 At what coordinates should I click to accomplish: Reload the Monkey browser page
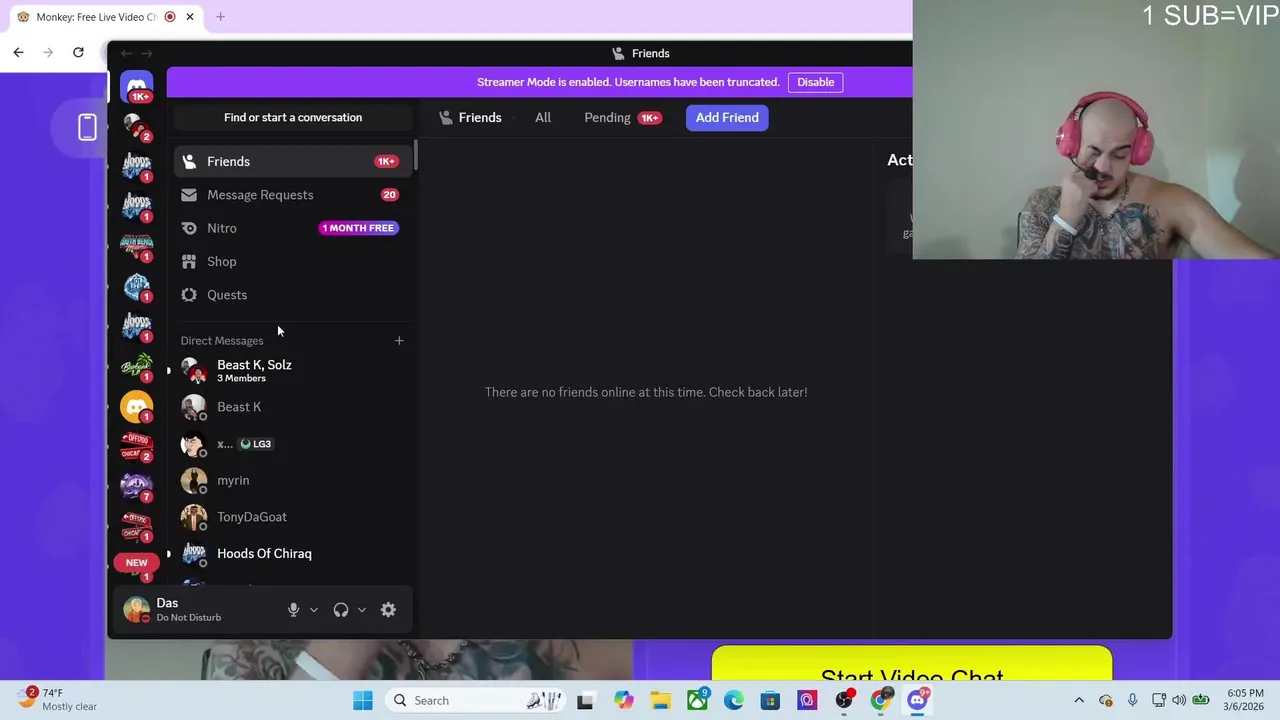click(78, 52)
